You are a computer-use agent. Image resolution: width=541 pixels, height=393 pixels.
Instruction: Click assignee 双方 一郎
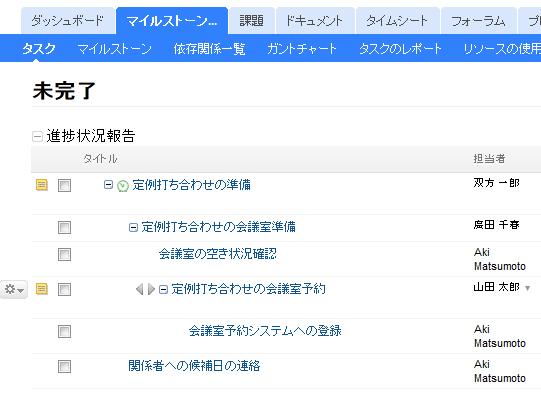click(x=496, y=183)
